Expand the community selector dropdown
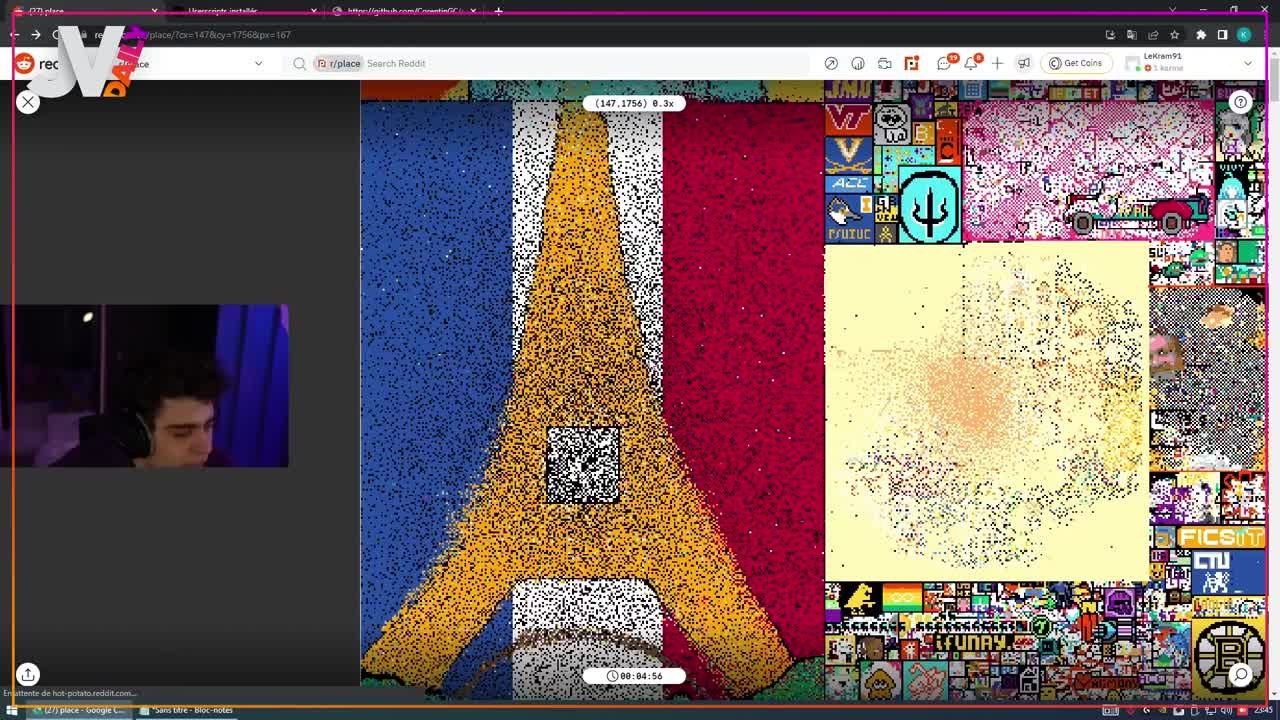Screen dimensions: 1280x720 pyautogui.click(x=258, y=63)
